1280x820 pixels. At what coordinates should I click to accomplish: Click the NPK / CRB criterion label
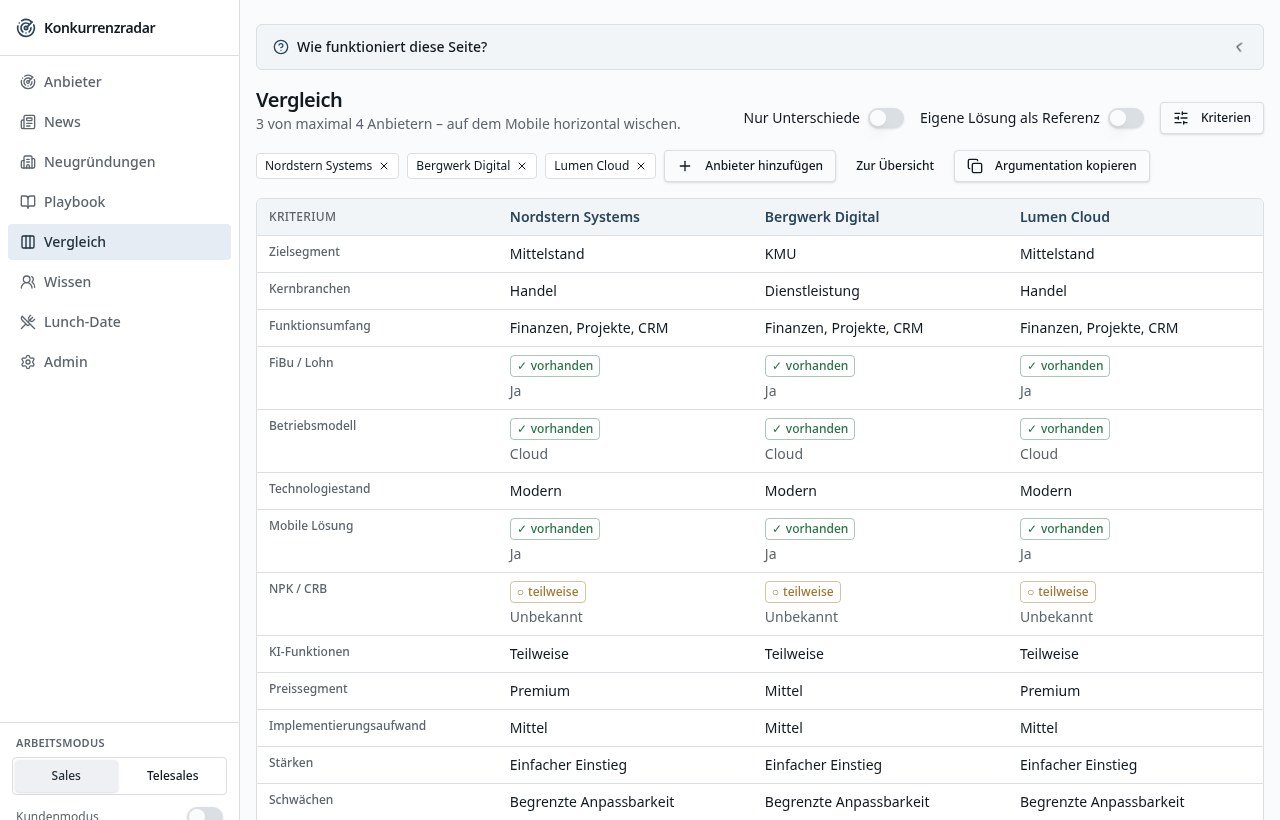[298, 589]
